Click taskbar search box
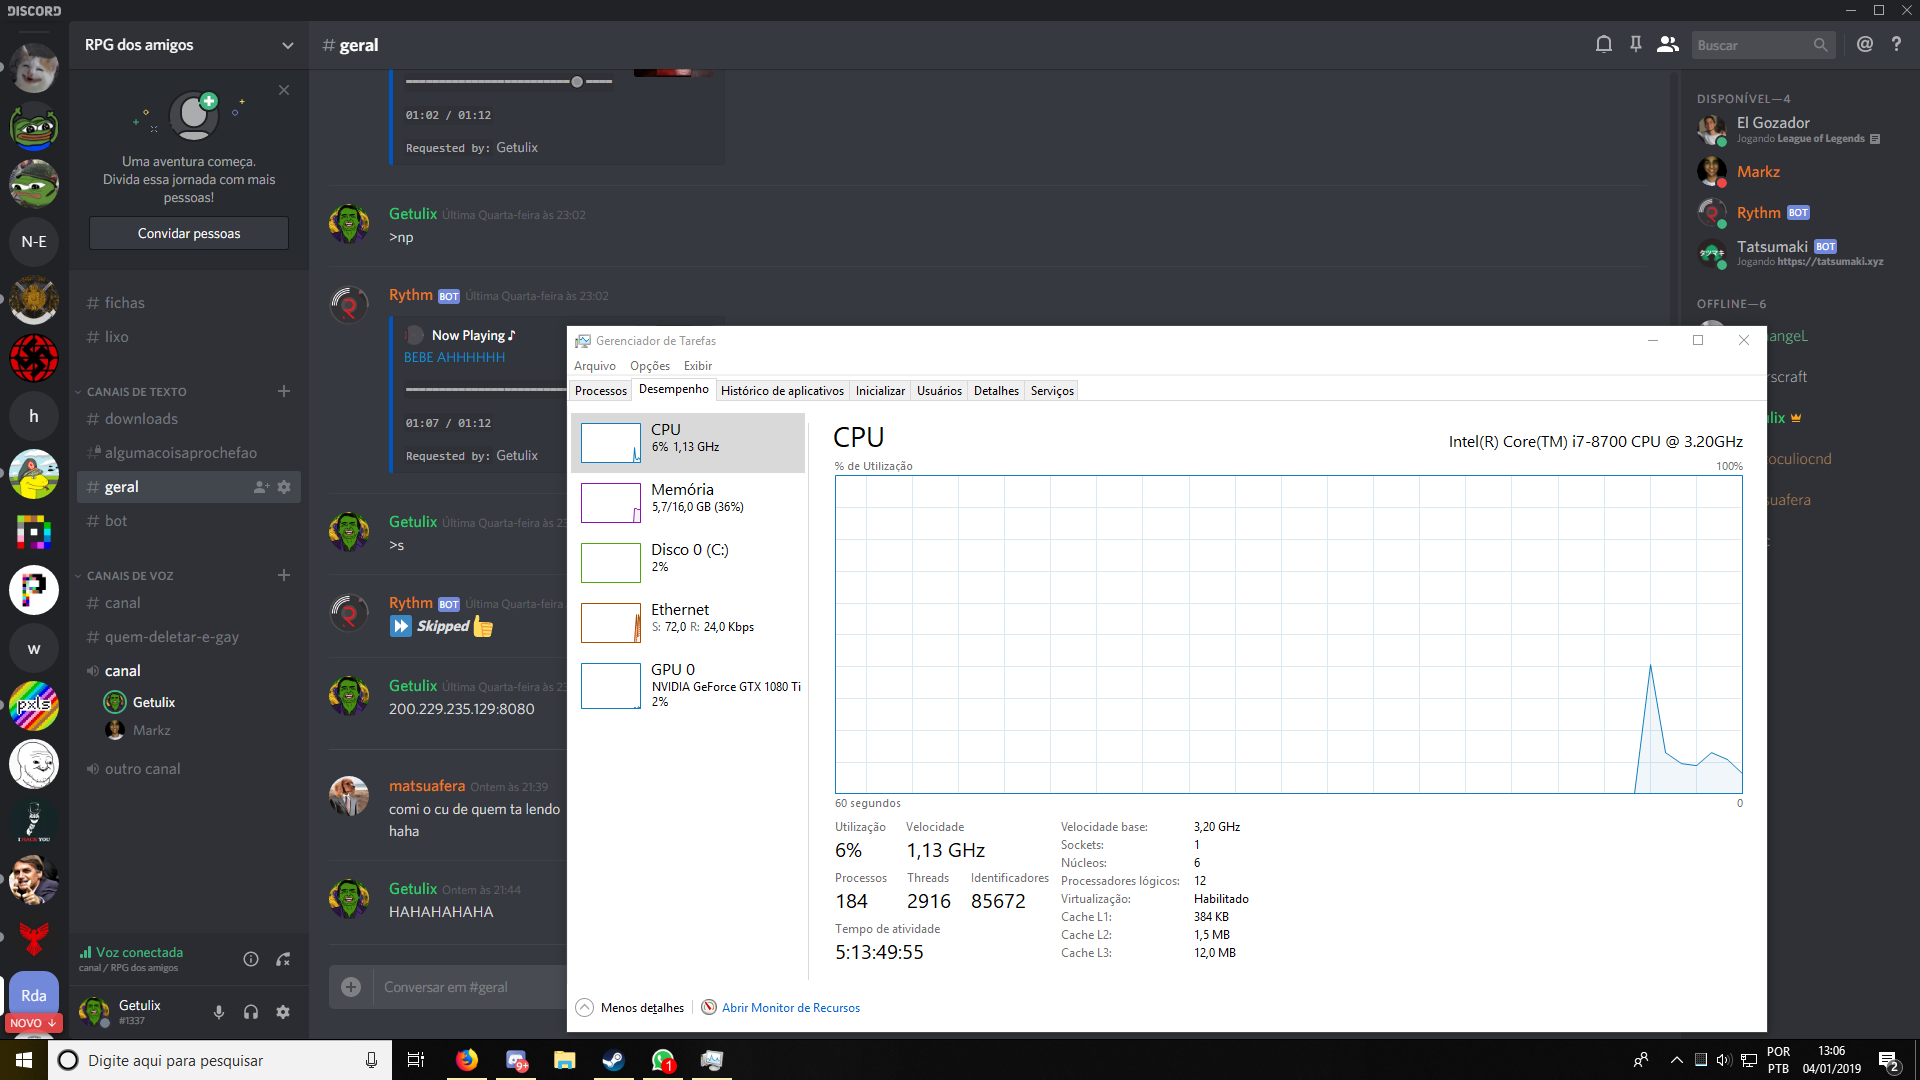The width and height of the screenshot is (1920, 1080). coord(219,1060)
